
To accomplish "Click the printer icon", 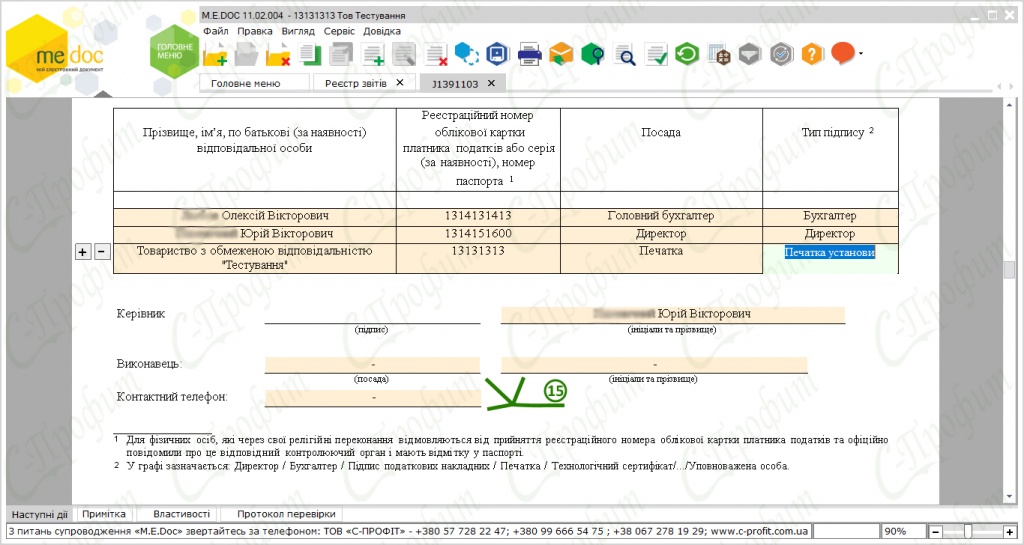I will [530, 55].
